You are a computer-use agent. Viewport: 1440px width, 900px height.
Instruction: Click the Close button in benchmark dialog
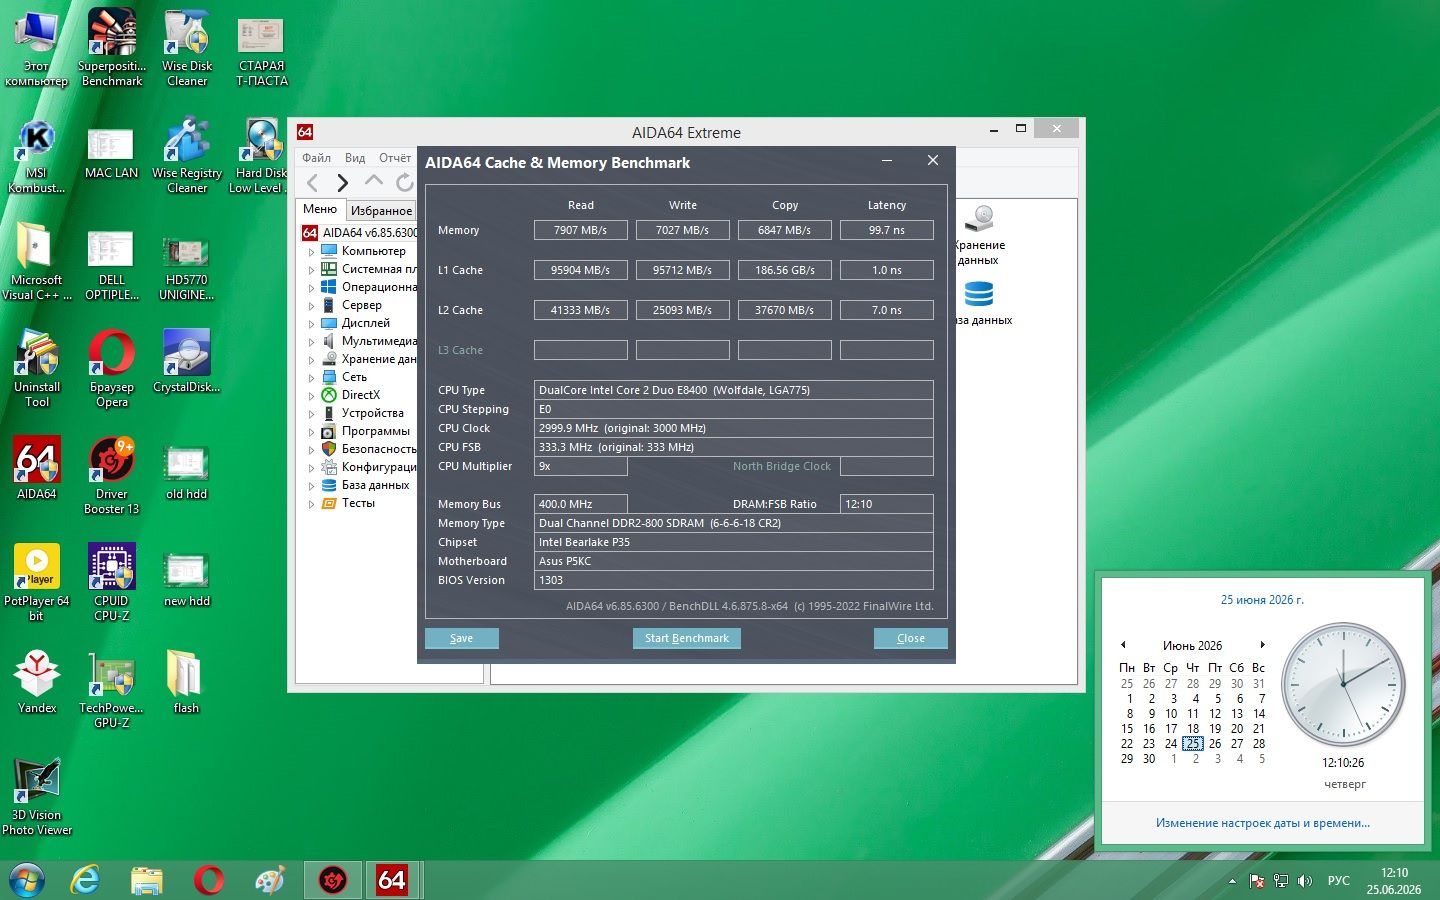(910, 638)
